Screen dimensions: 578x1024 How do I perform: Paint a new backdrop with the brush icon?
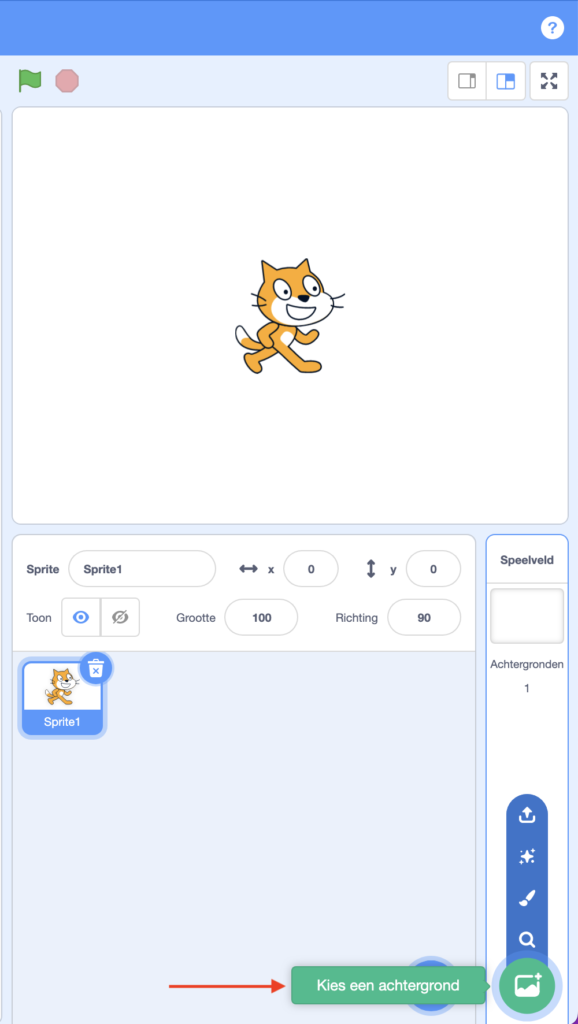pos(527,899)
